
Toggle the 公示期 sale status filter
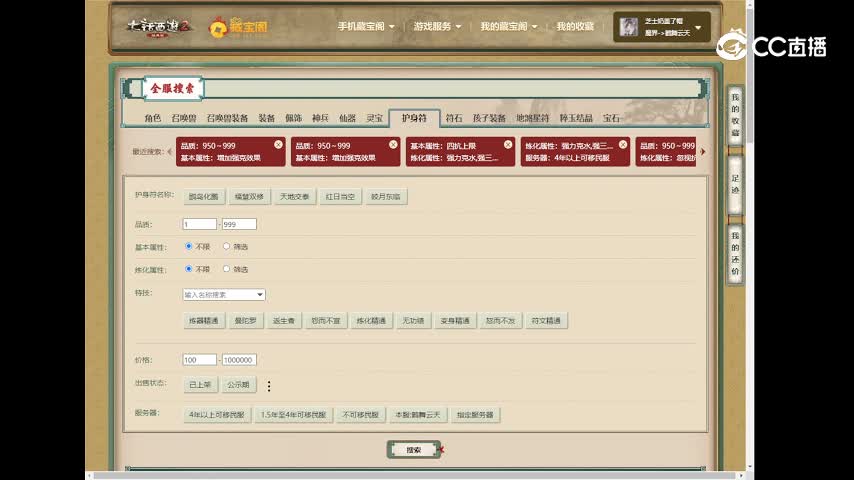238,385
